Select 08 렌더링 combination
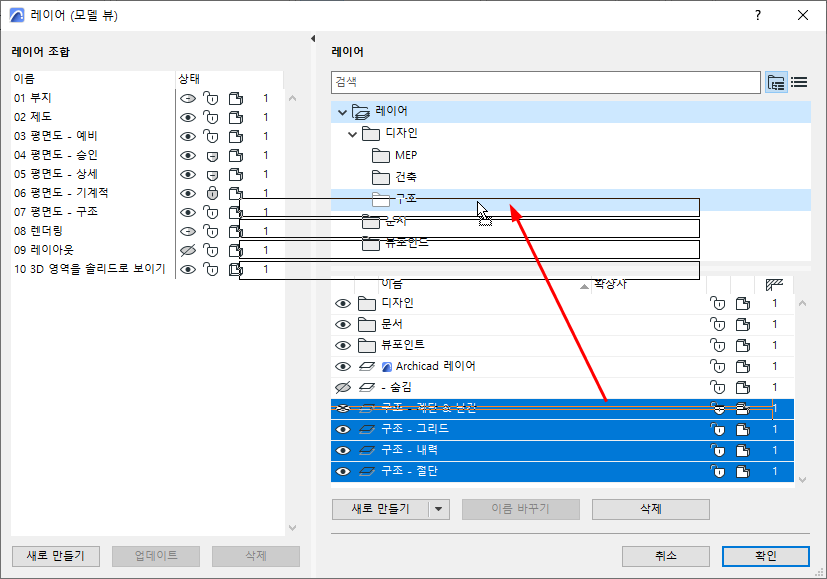 point(39,231)
